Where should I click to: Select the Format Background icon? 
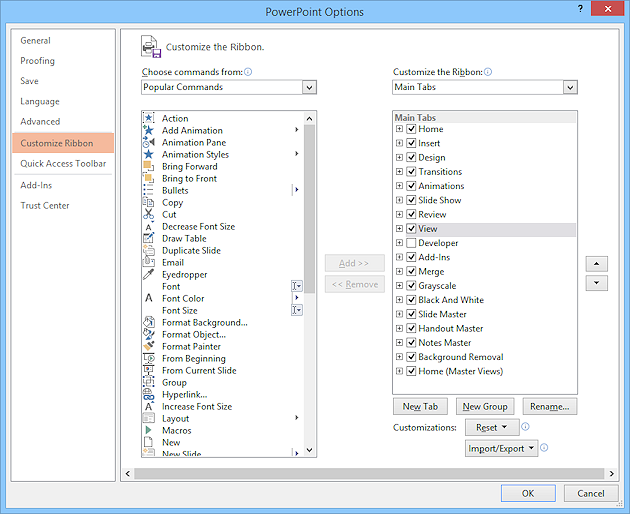(149, 322)
